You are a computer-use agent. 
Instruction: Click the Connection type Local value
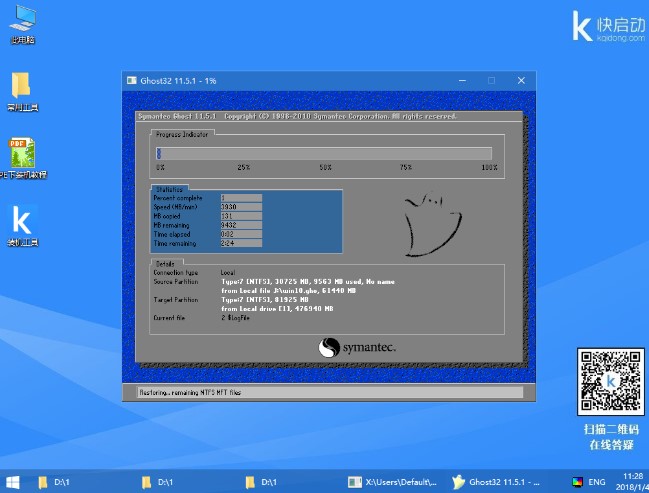pyautogui.click(x=228, y=272)
